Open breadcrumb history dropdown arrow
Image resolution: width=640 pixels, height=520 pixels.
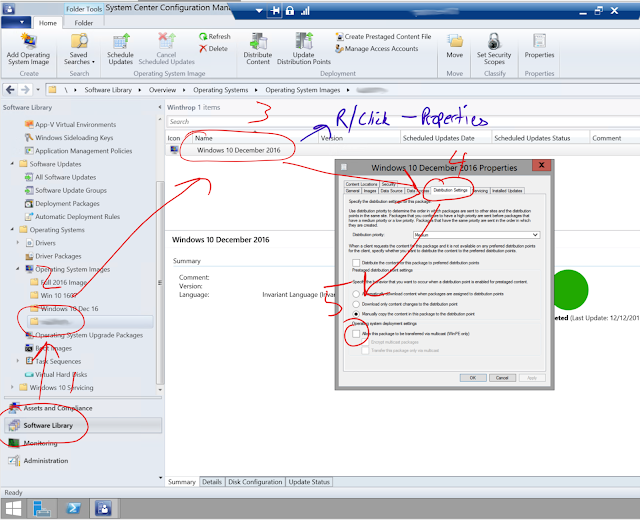point(38,90)
